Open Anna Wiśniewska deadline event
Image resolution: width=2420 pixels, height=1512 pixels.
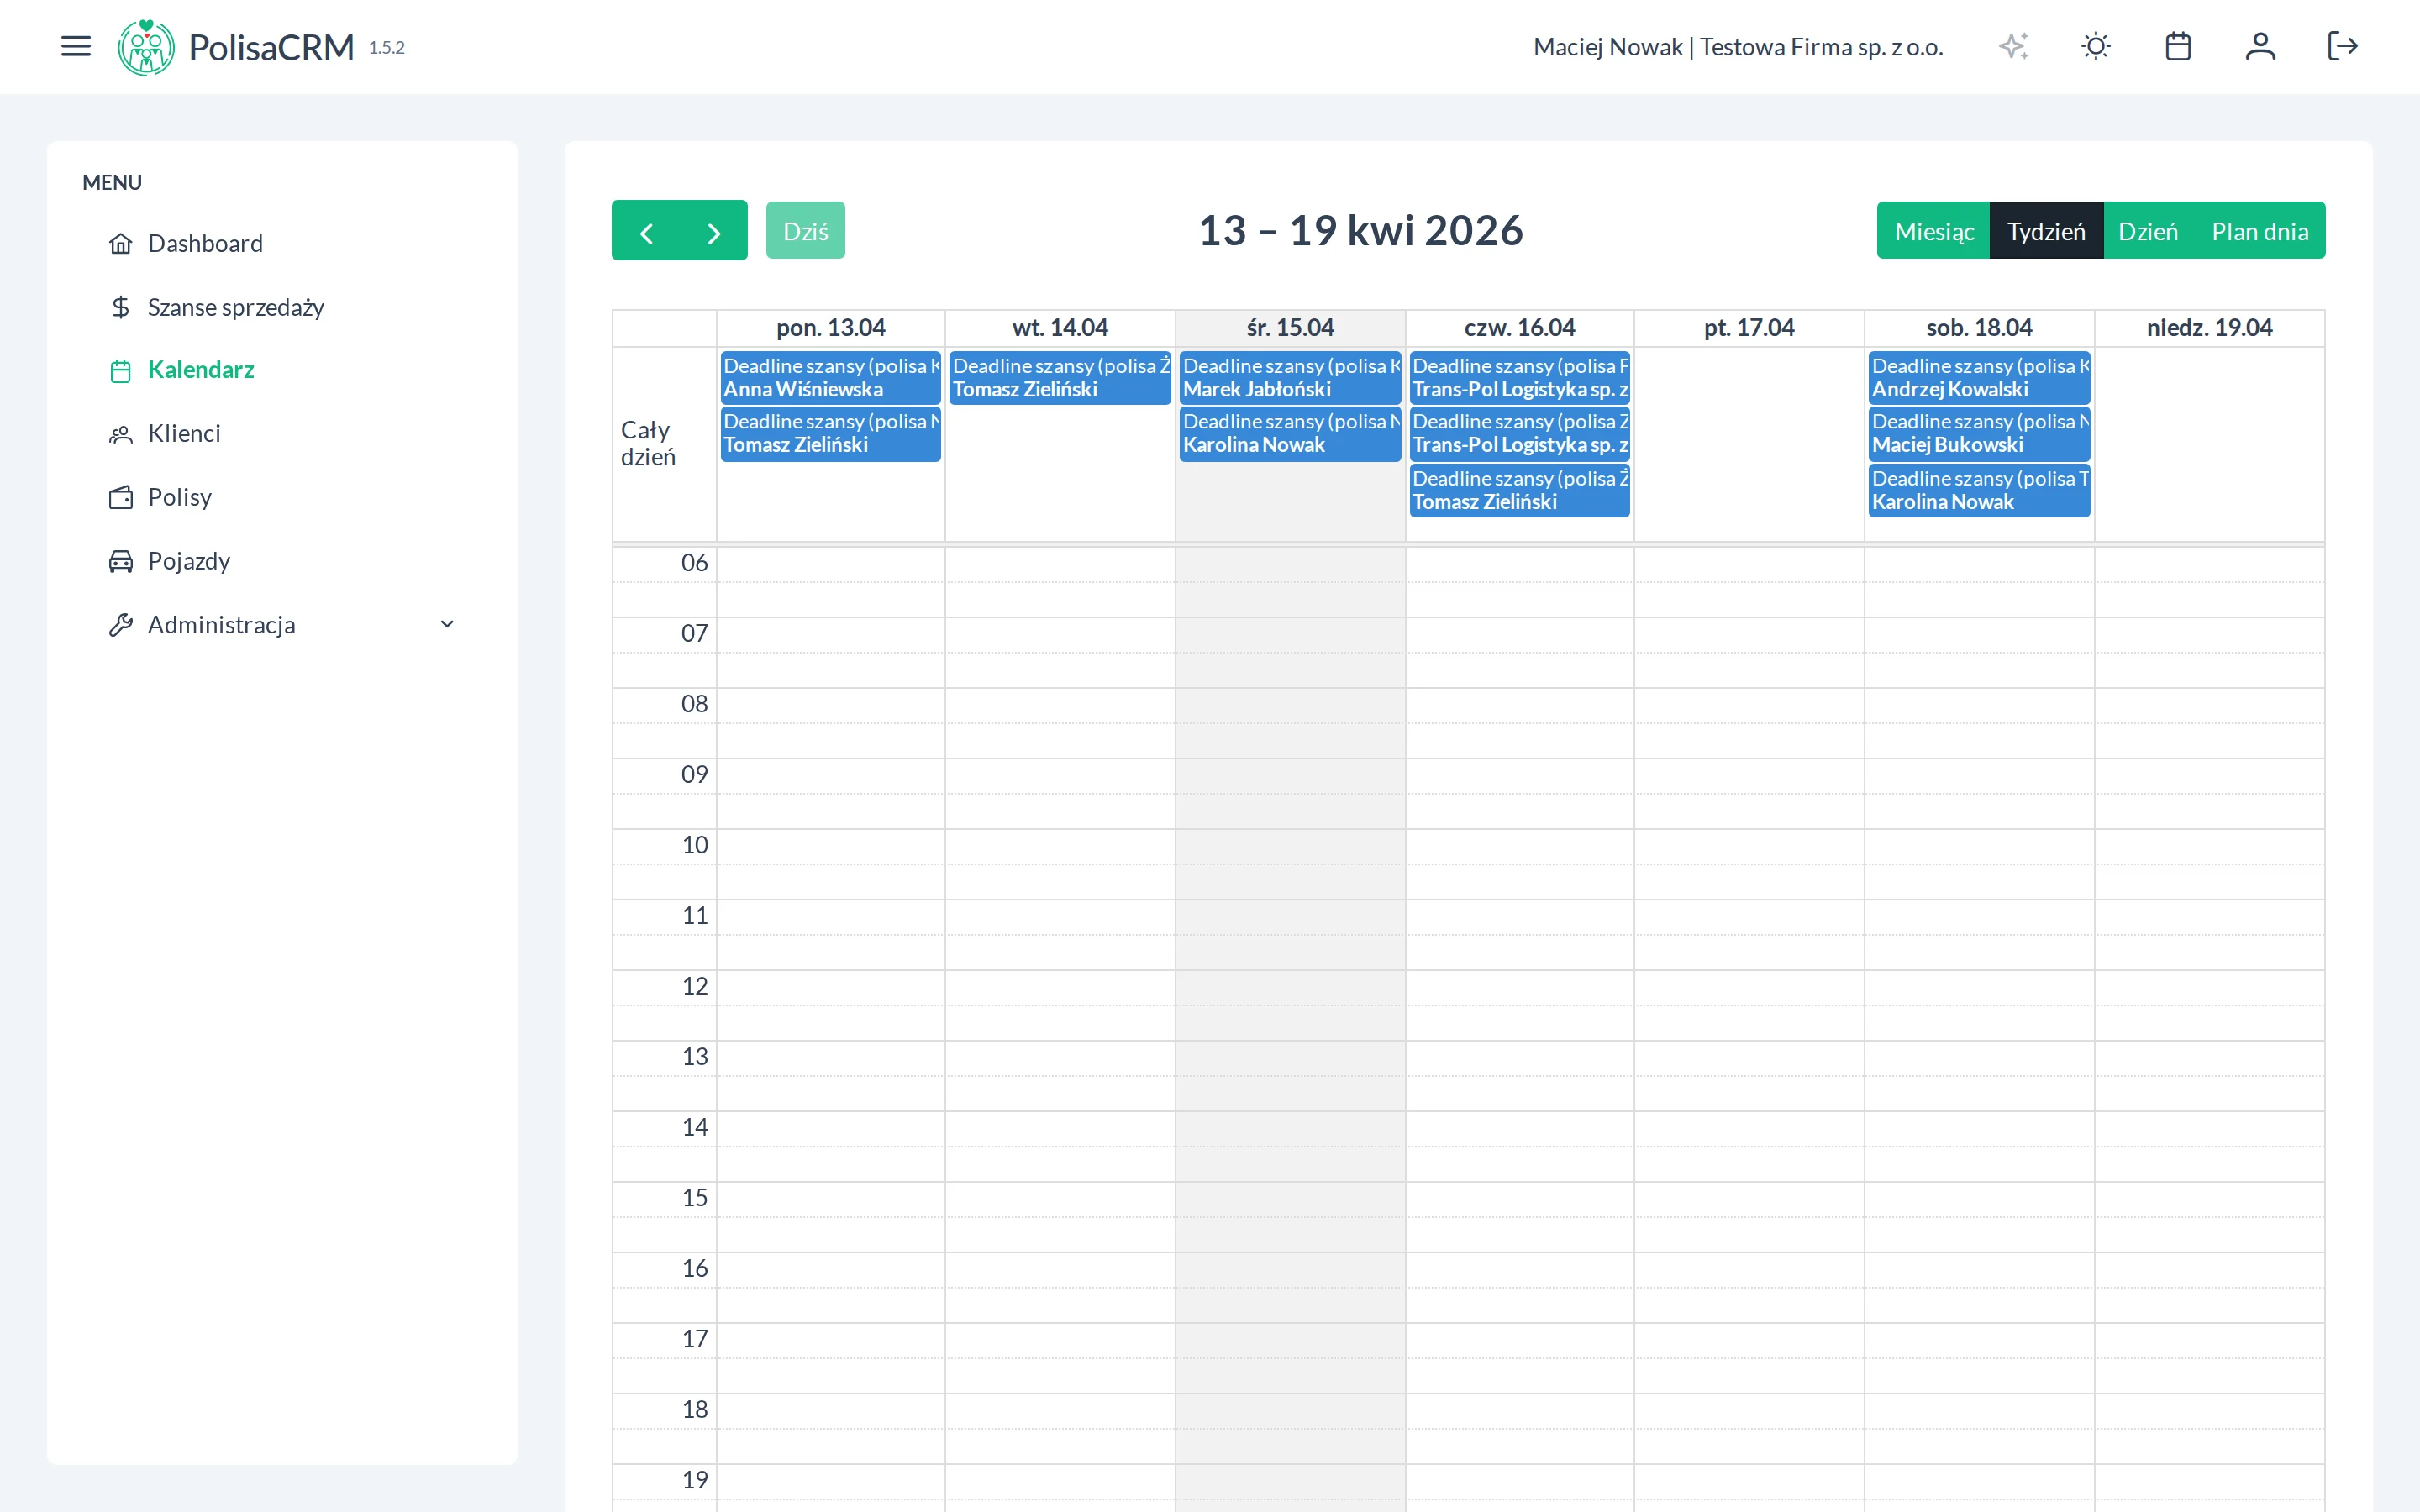[x=830, y=378]
